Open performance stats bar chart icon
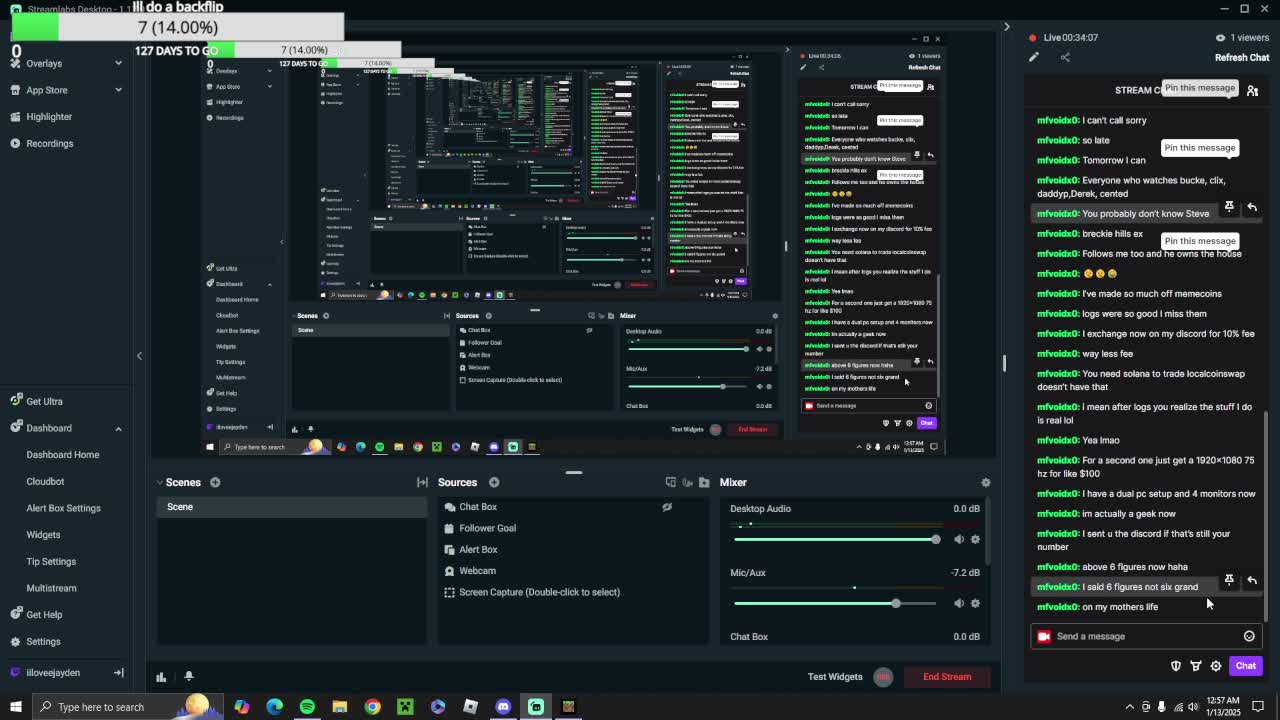 pyautogui.click(x=161, y=677)
